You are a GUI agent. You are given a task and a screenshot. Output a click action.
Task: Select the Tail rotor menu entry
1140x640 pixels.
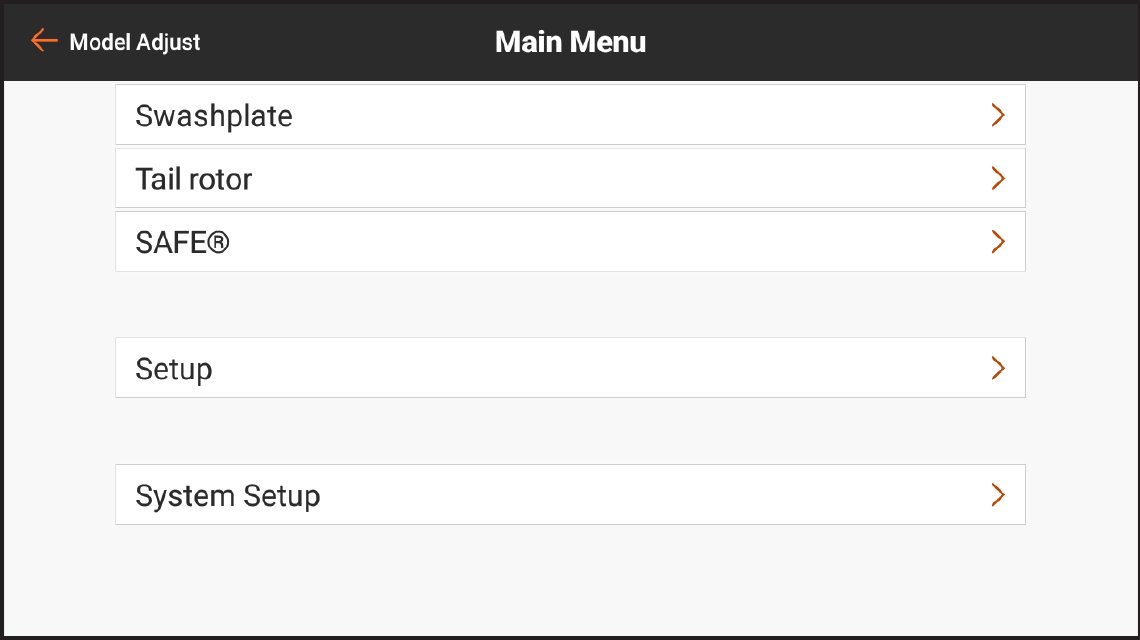tap(570, 179)
